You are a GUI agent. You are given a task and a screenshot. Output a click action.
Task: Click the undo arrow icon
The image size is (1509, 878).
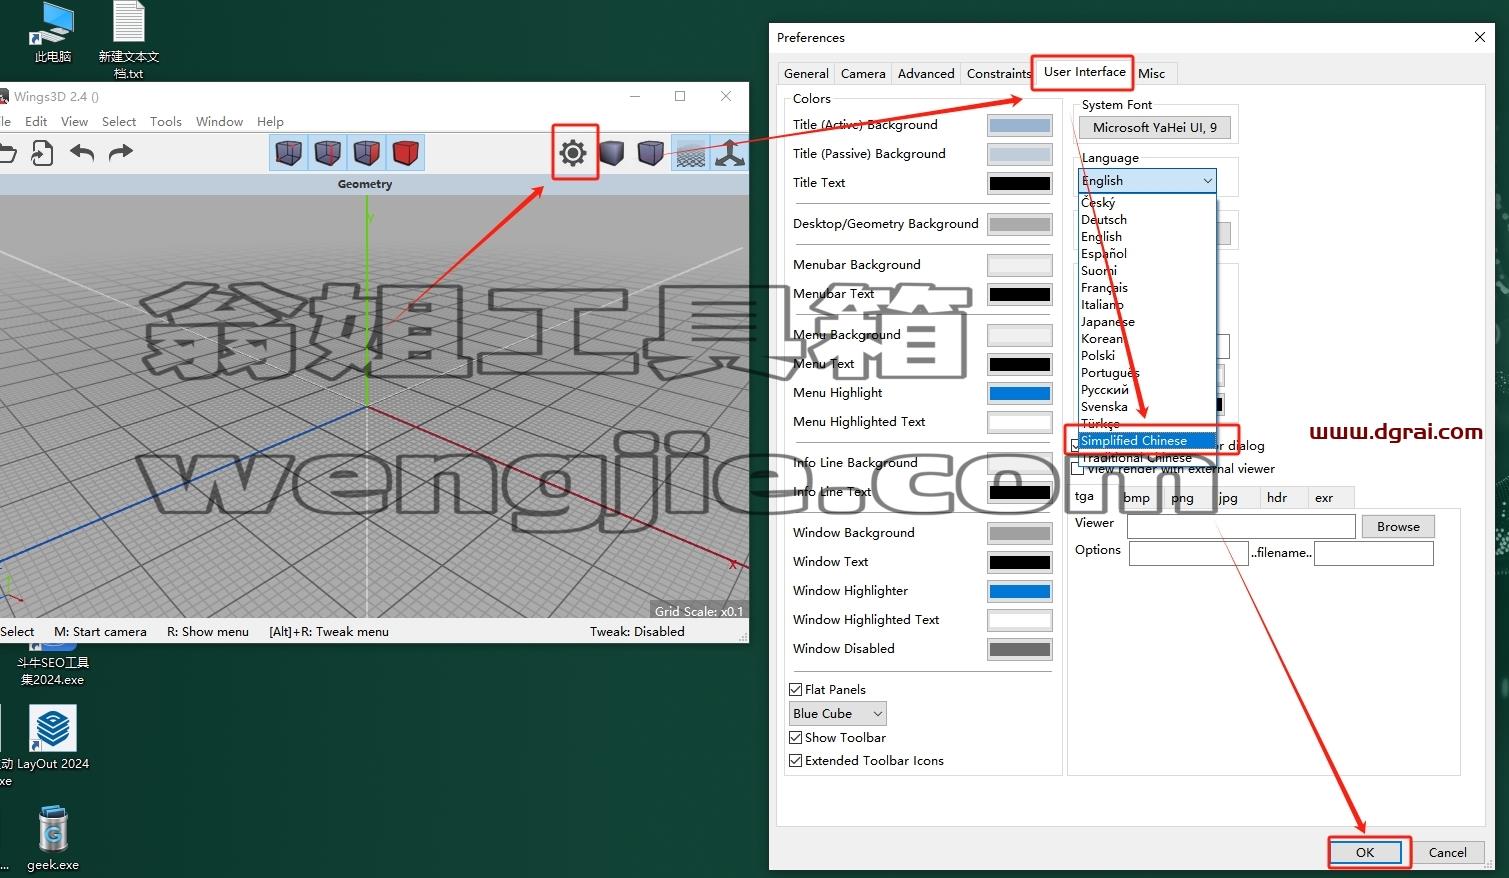point(82,152)
